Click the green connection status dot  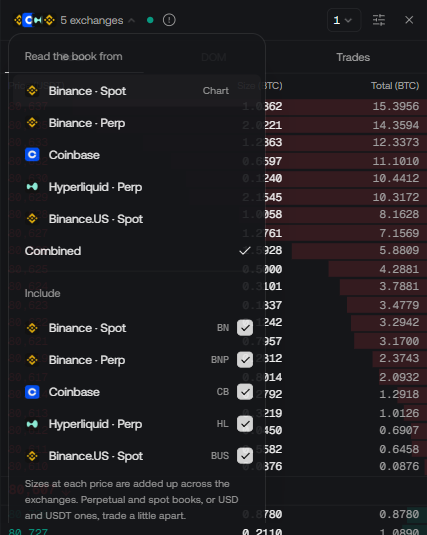150,20
